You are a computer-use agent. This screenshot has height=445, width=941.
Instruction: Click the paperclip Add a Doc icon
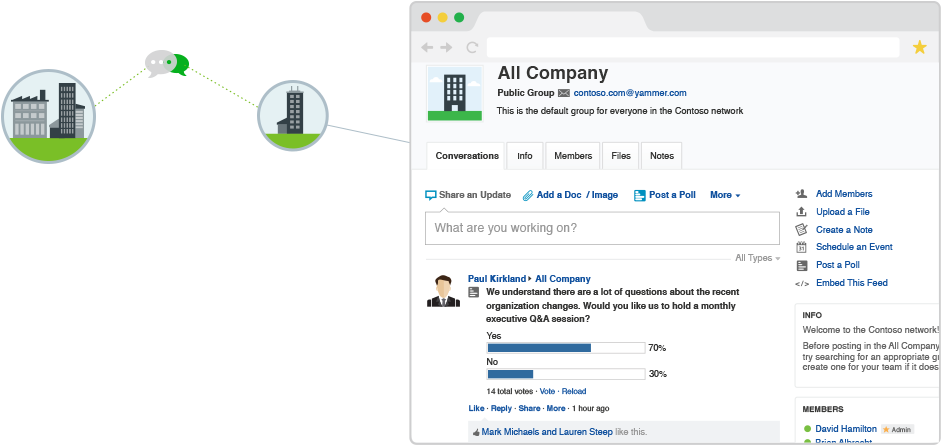(528, 195)
